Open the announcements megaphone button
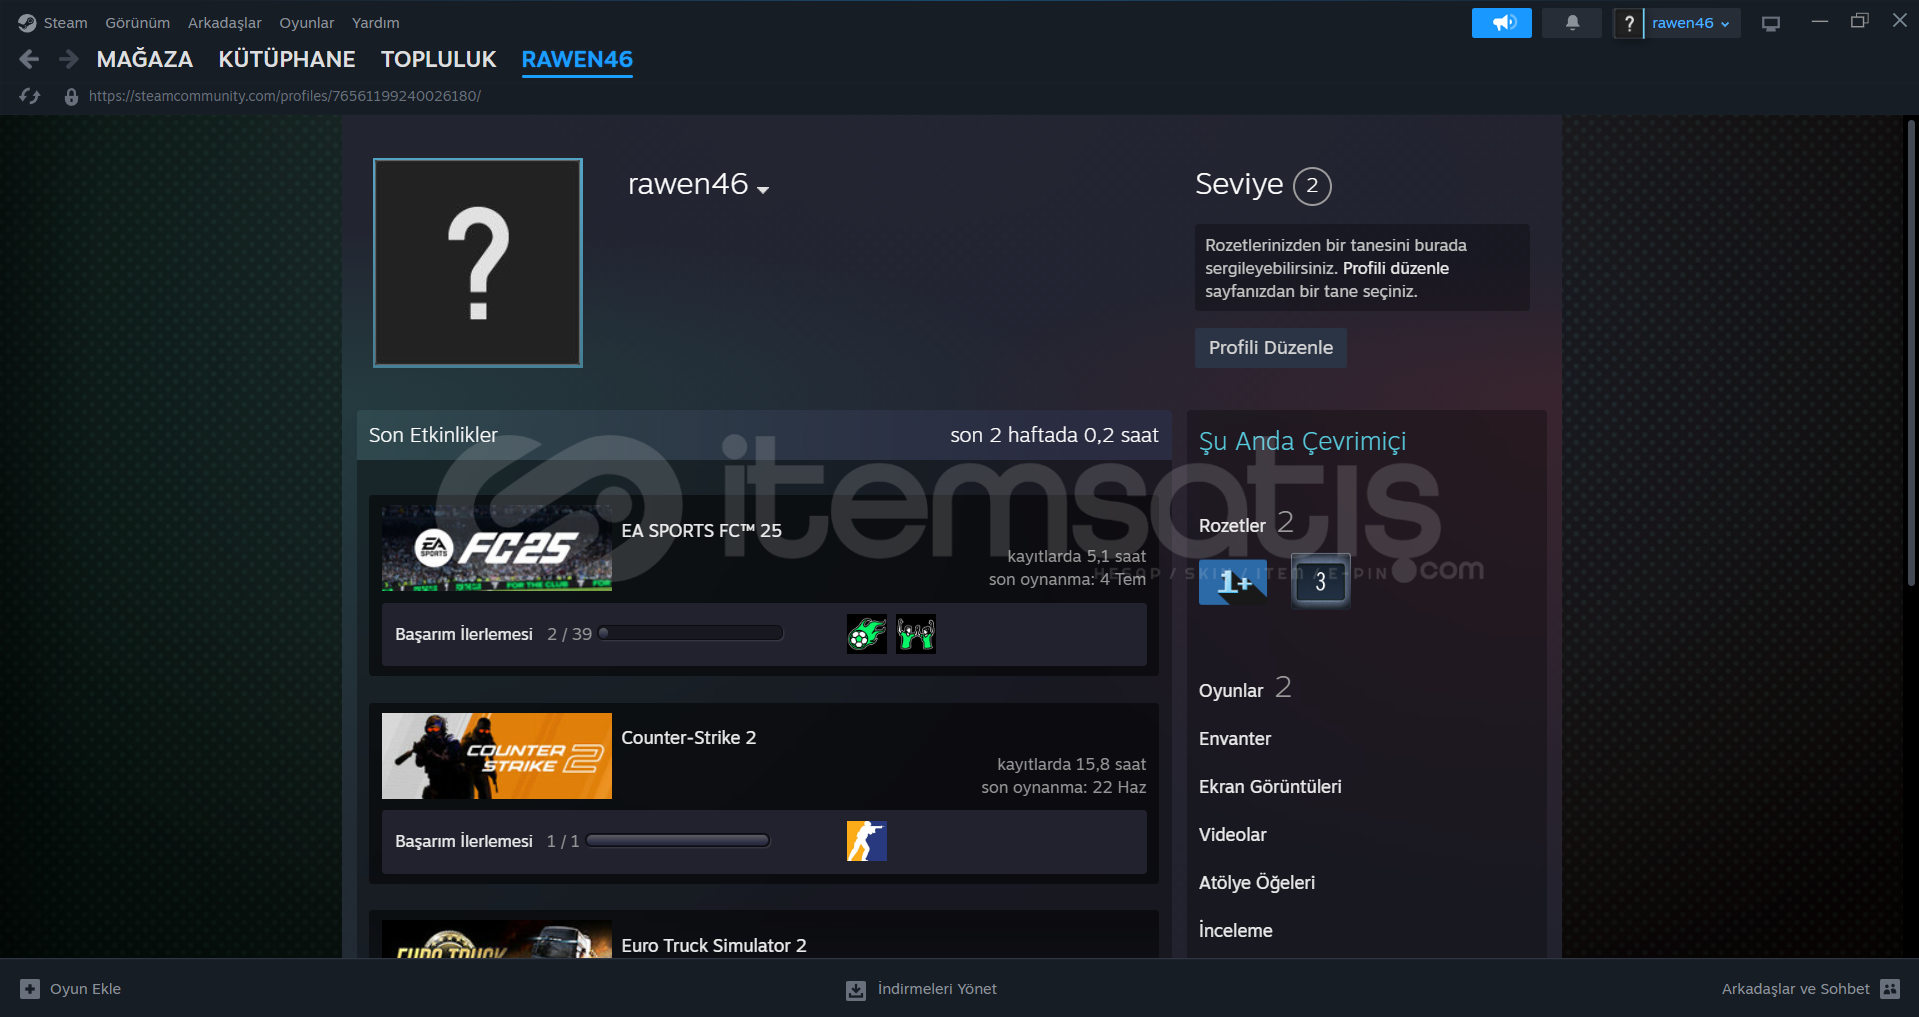This screenshot has height=1017, width=1919. [x=1501, y=23]
